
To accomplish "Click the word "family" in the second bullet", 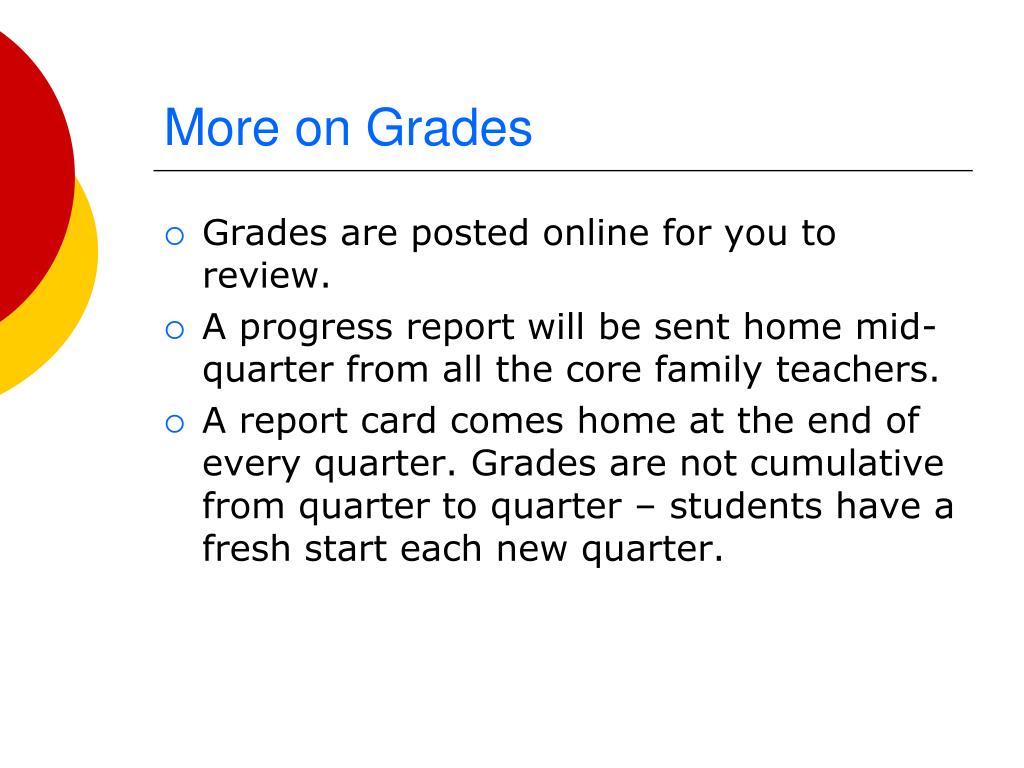I will coord(709,371).
